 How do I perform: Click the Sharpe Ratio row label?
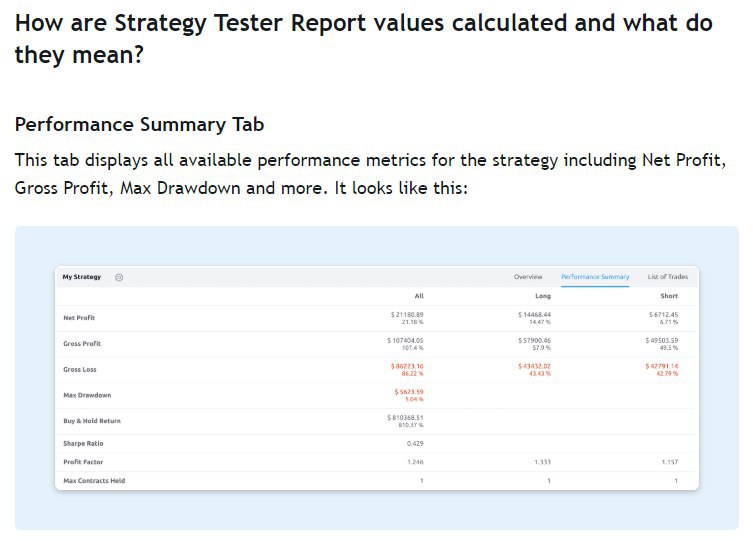tap(83, 443)
